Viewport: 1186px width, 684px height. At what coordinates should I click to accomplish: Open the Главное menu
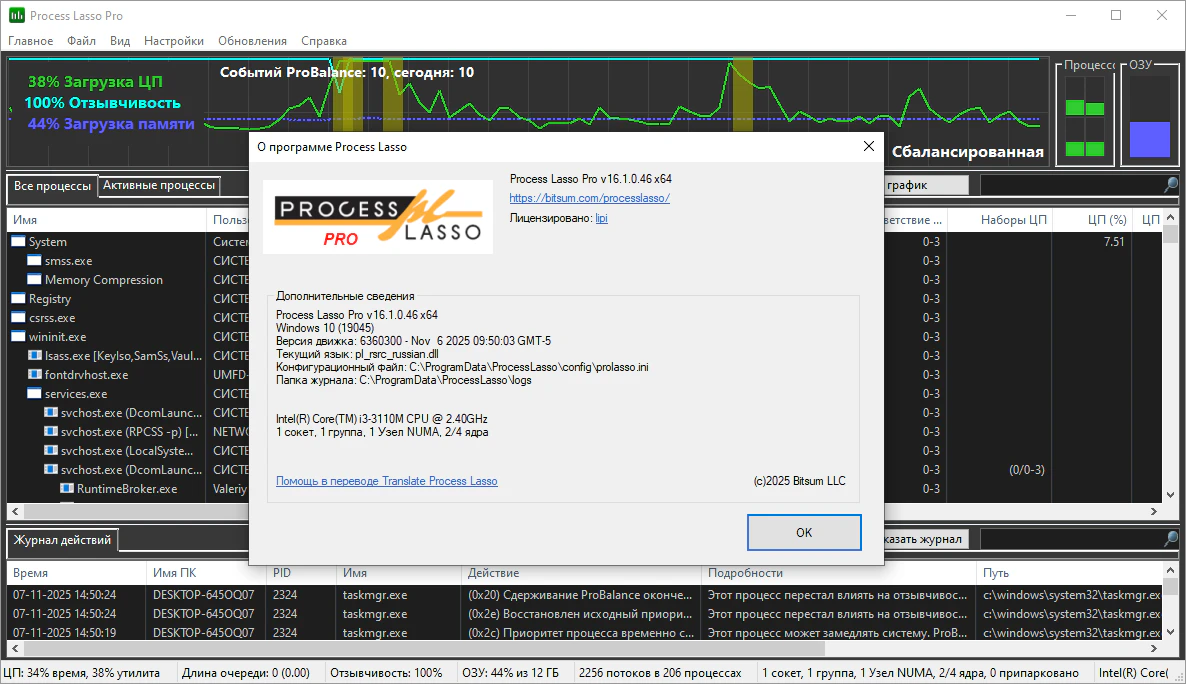31,41
